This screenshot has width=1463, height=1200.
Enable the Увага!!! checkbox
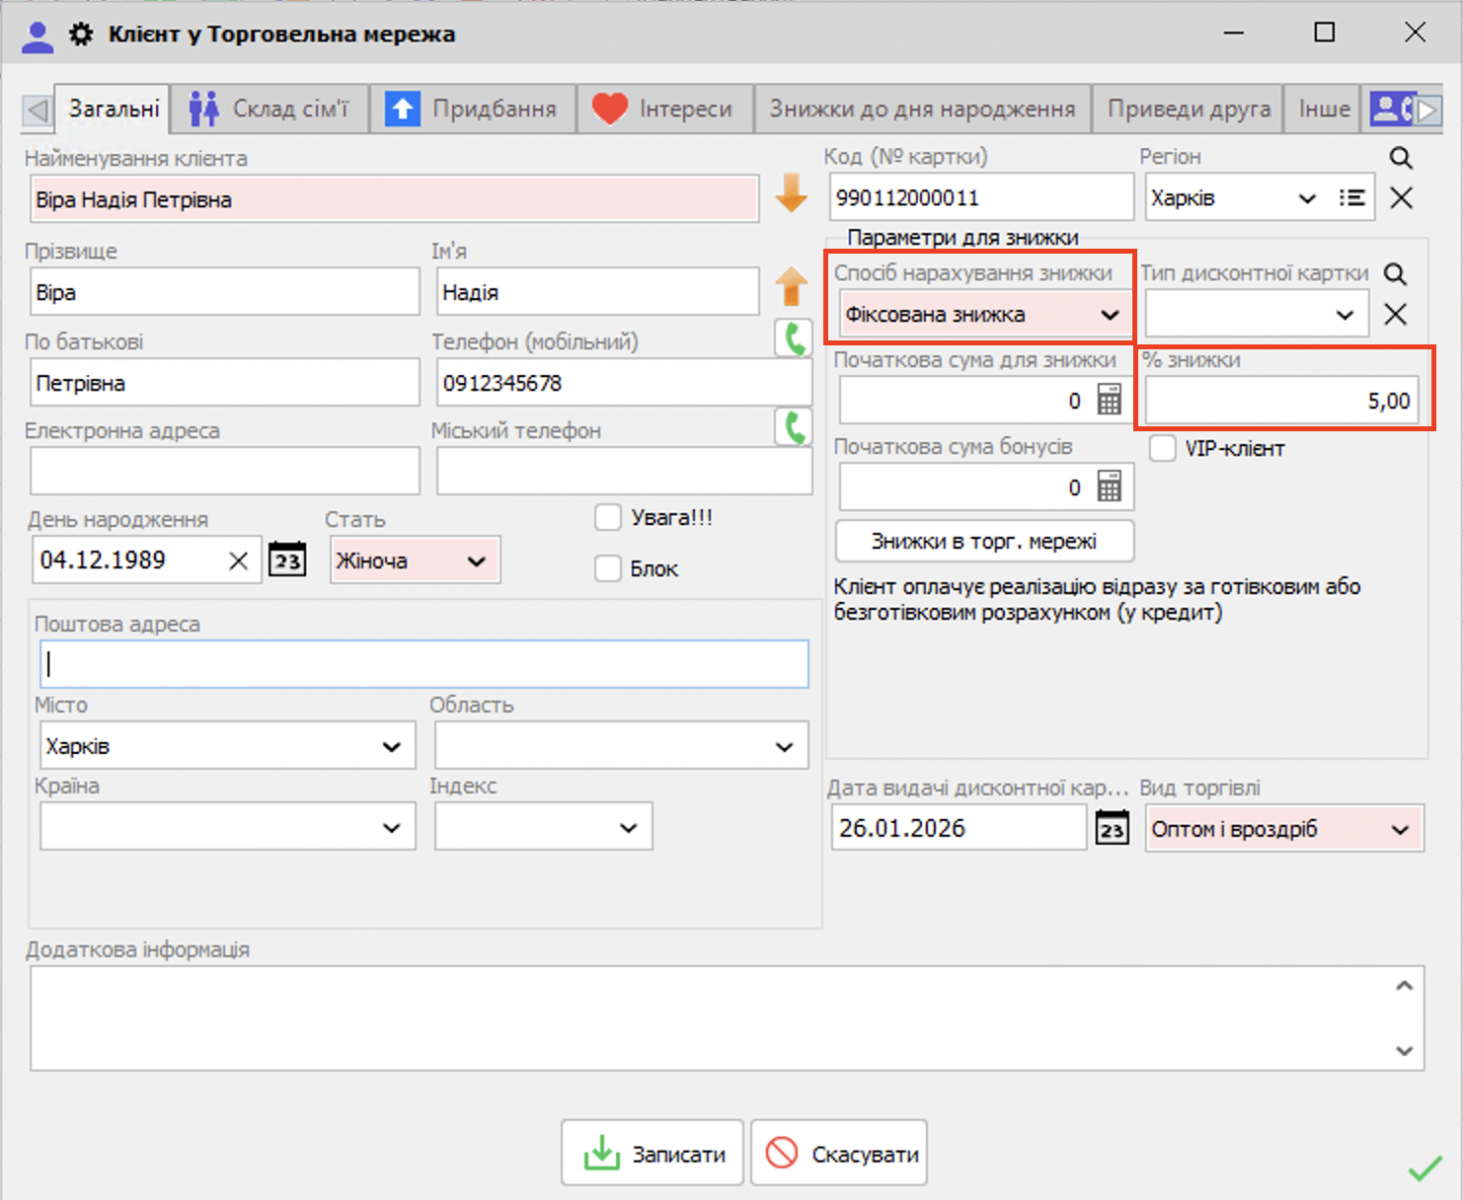(608, 518)
